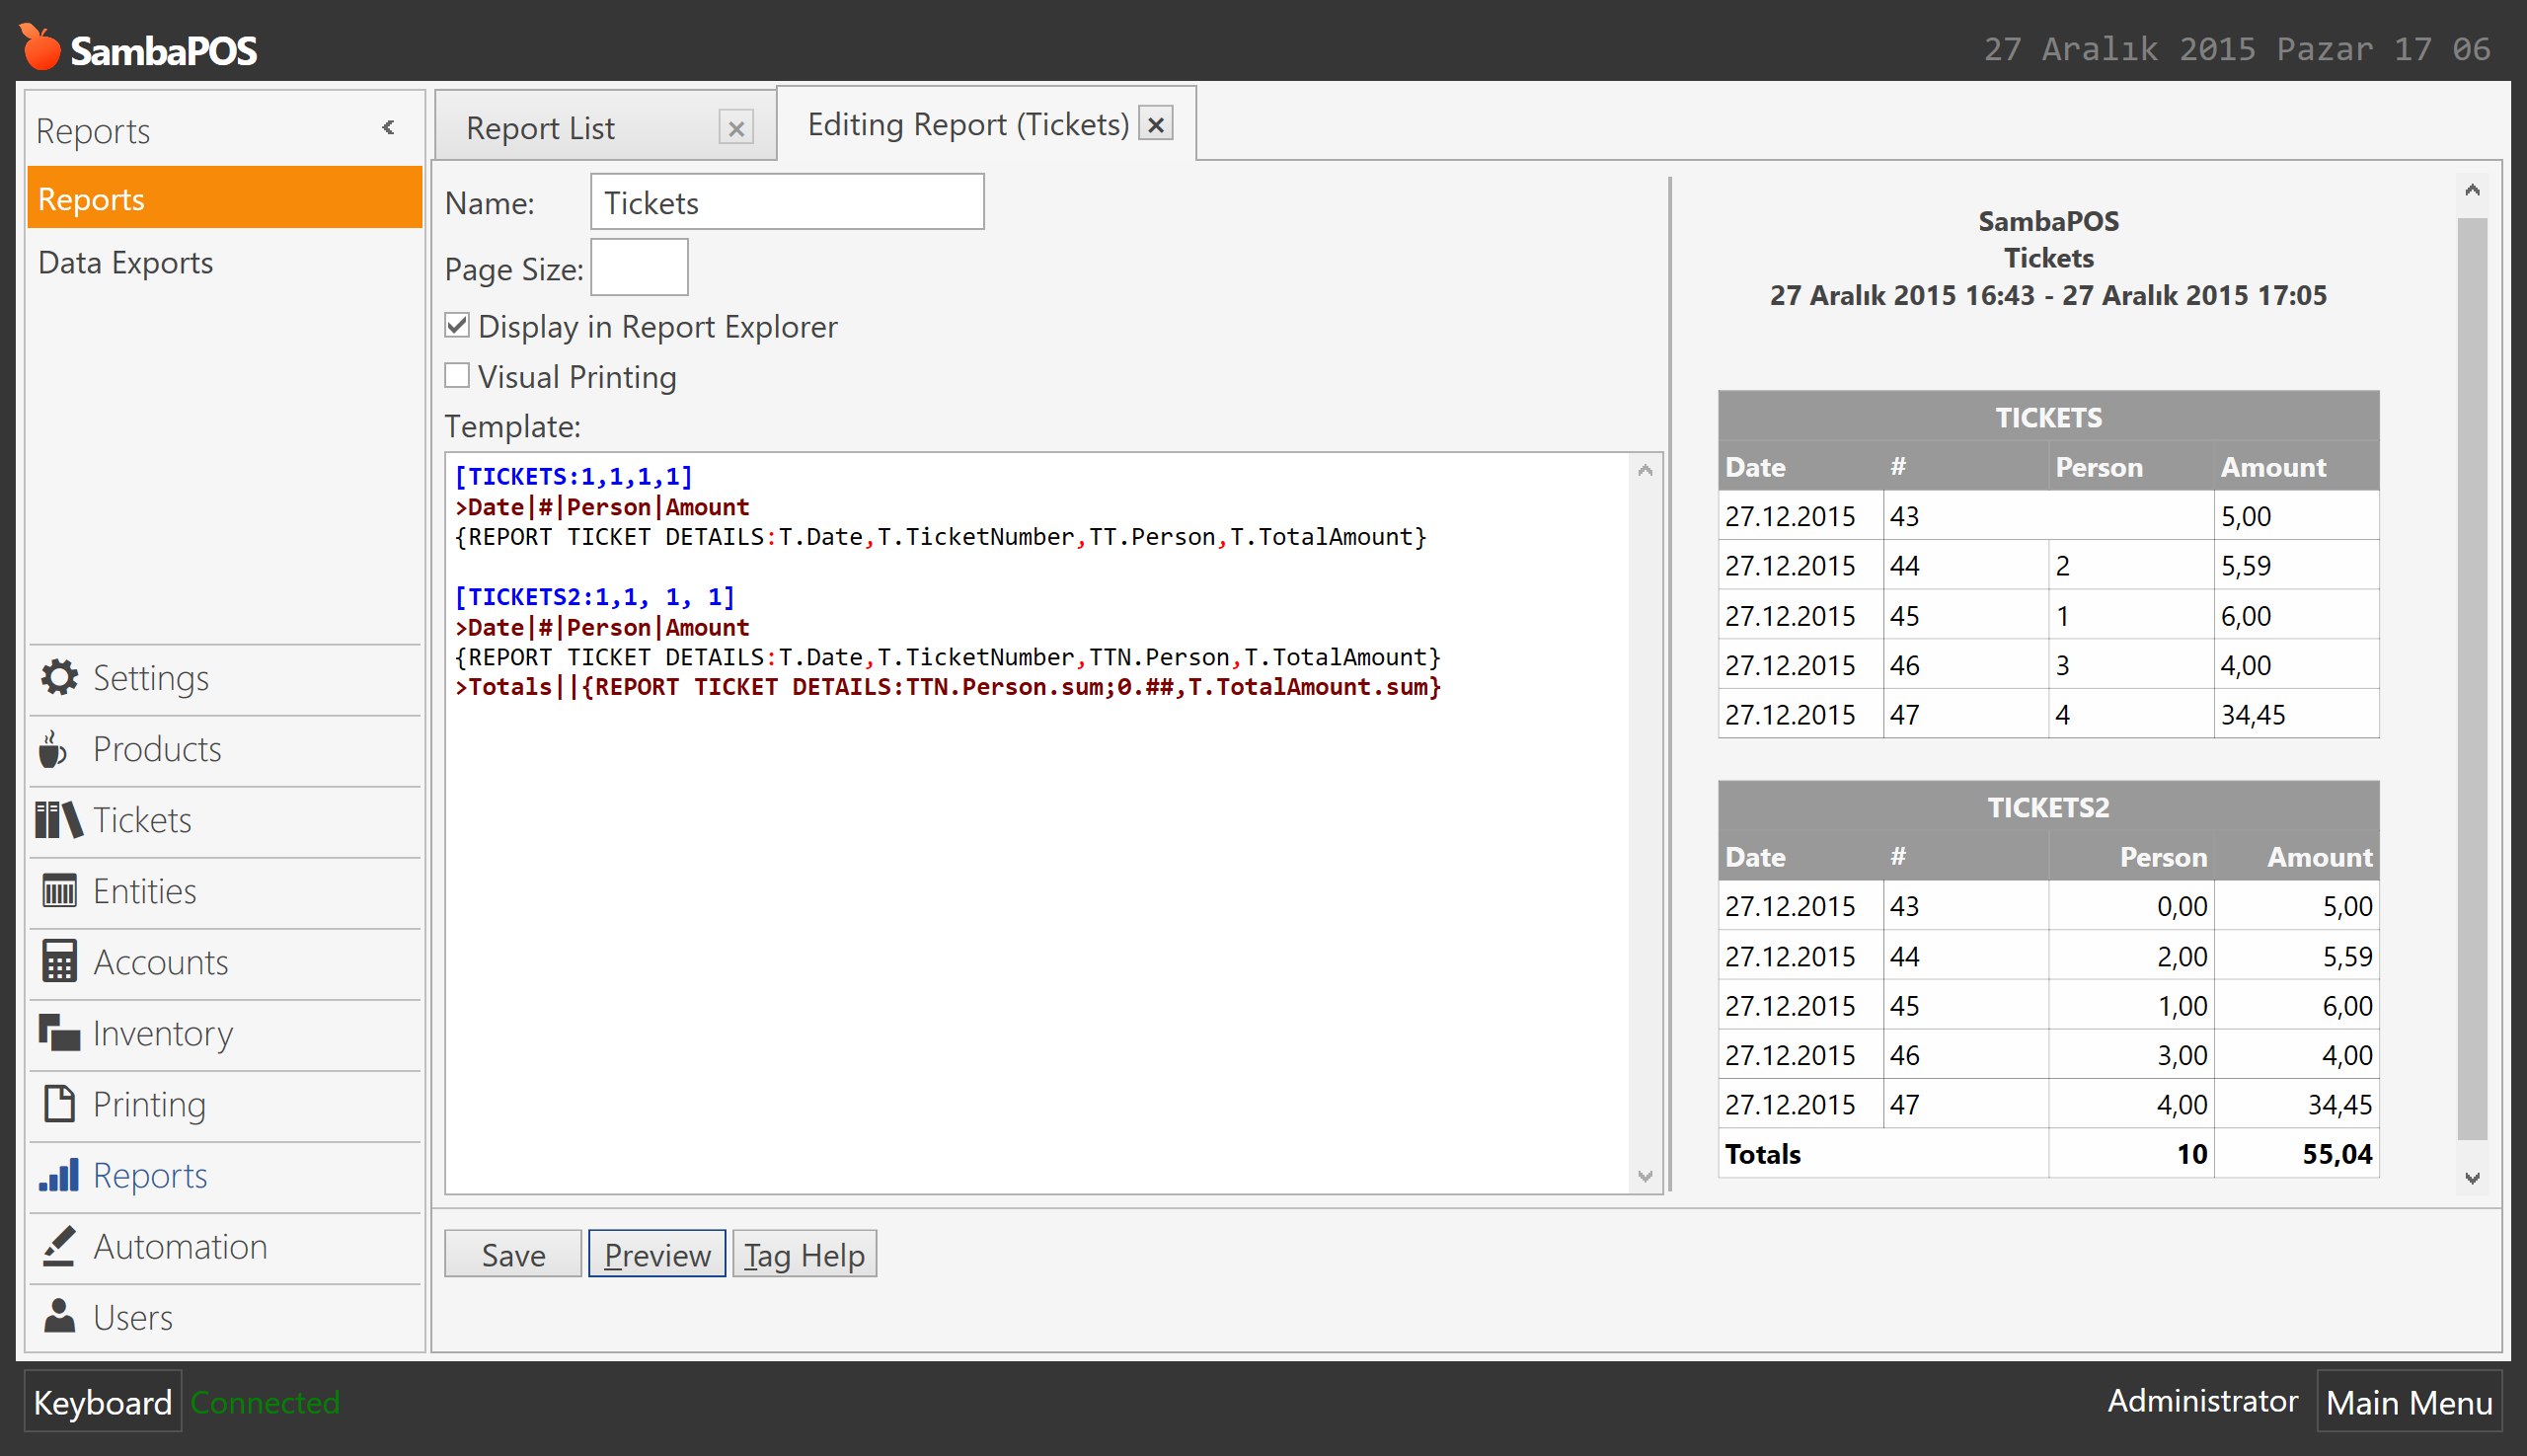This screenshot has height=1456, width=2527.
Task: Click amount 34,45 in TICKETS table
Action: pyautogui.click(x=2253, y=714)
